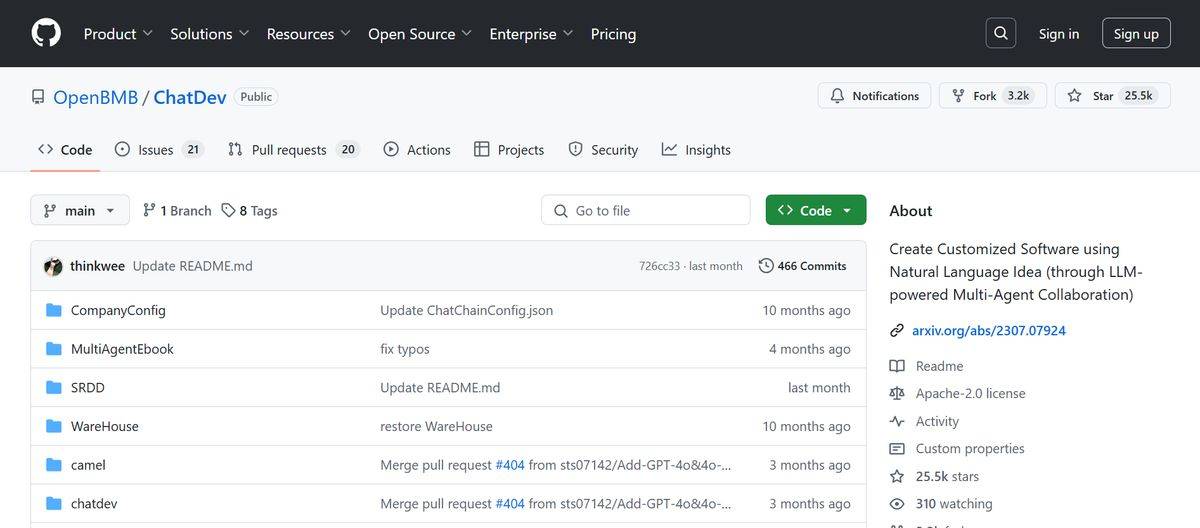View the 8 Tags link
The image size is (1200, 528).
[x=250, y=210]
